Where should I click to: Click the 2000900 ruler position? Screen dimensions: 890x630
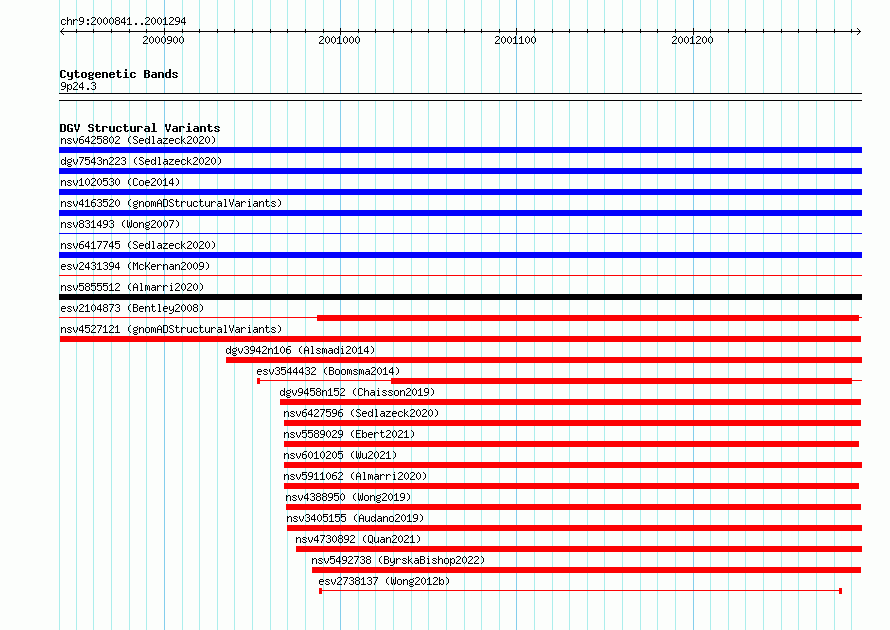click(x=163, y=40)
